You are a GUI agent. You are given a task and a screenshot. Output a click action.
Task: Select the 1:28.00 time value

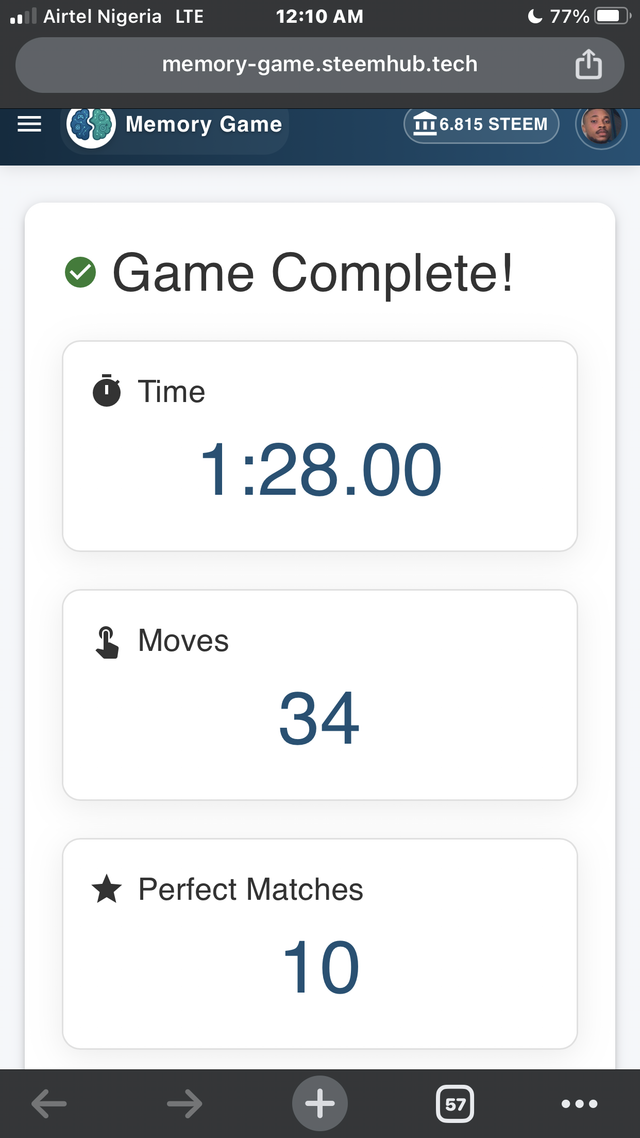point(320,470)
